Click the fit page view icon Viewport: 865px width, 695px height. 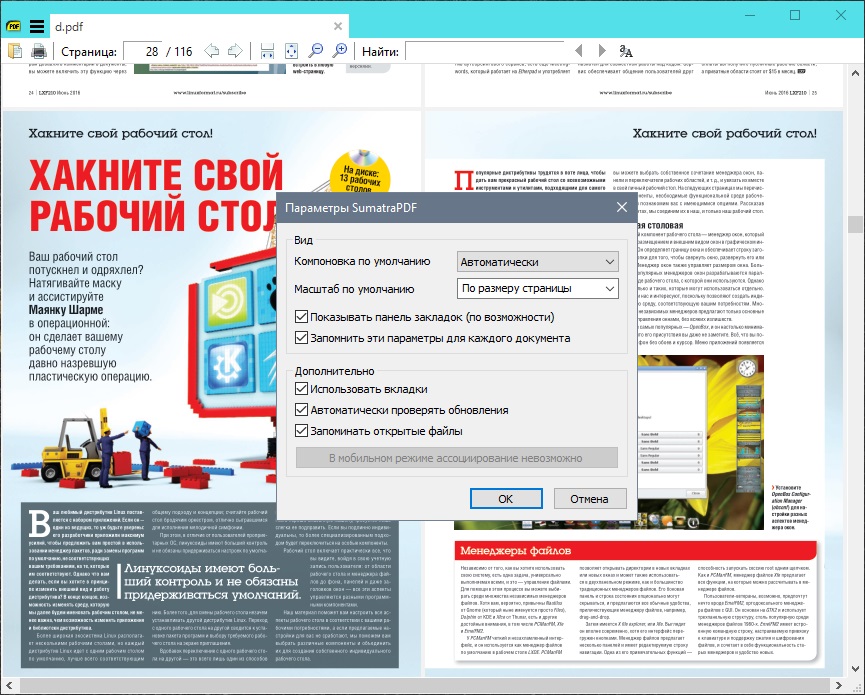[292, 51]
